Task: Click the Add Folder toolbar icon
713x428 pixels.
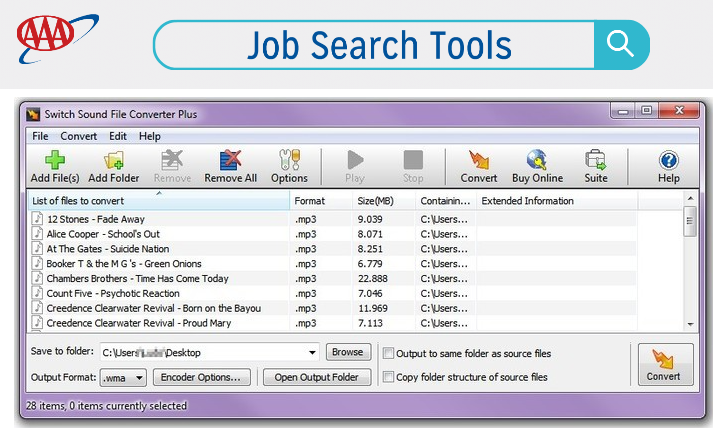Action: click(x=114, y=160)
